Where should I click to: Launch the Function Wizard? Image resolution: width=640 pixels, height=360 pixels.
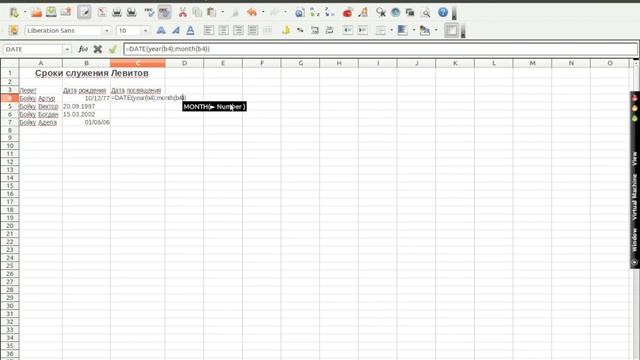(x=83, y=49)
